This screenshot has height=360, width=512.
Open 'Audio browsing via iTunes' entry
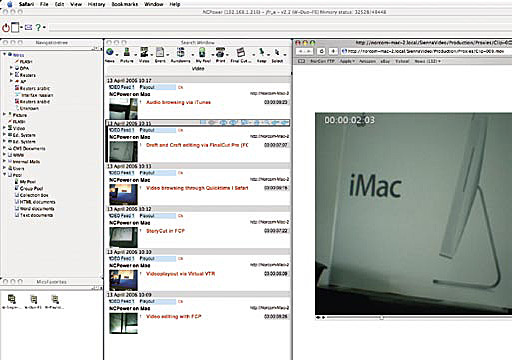(178, 102)
